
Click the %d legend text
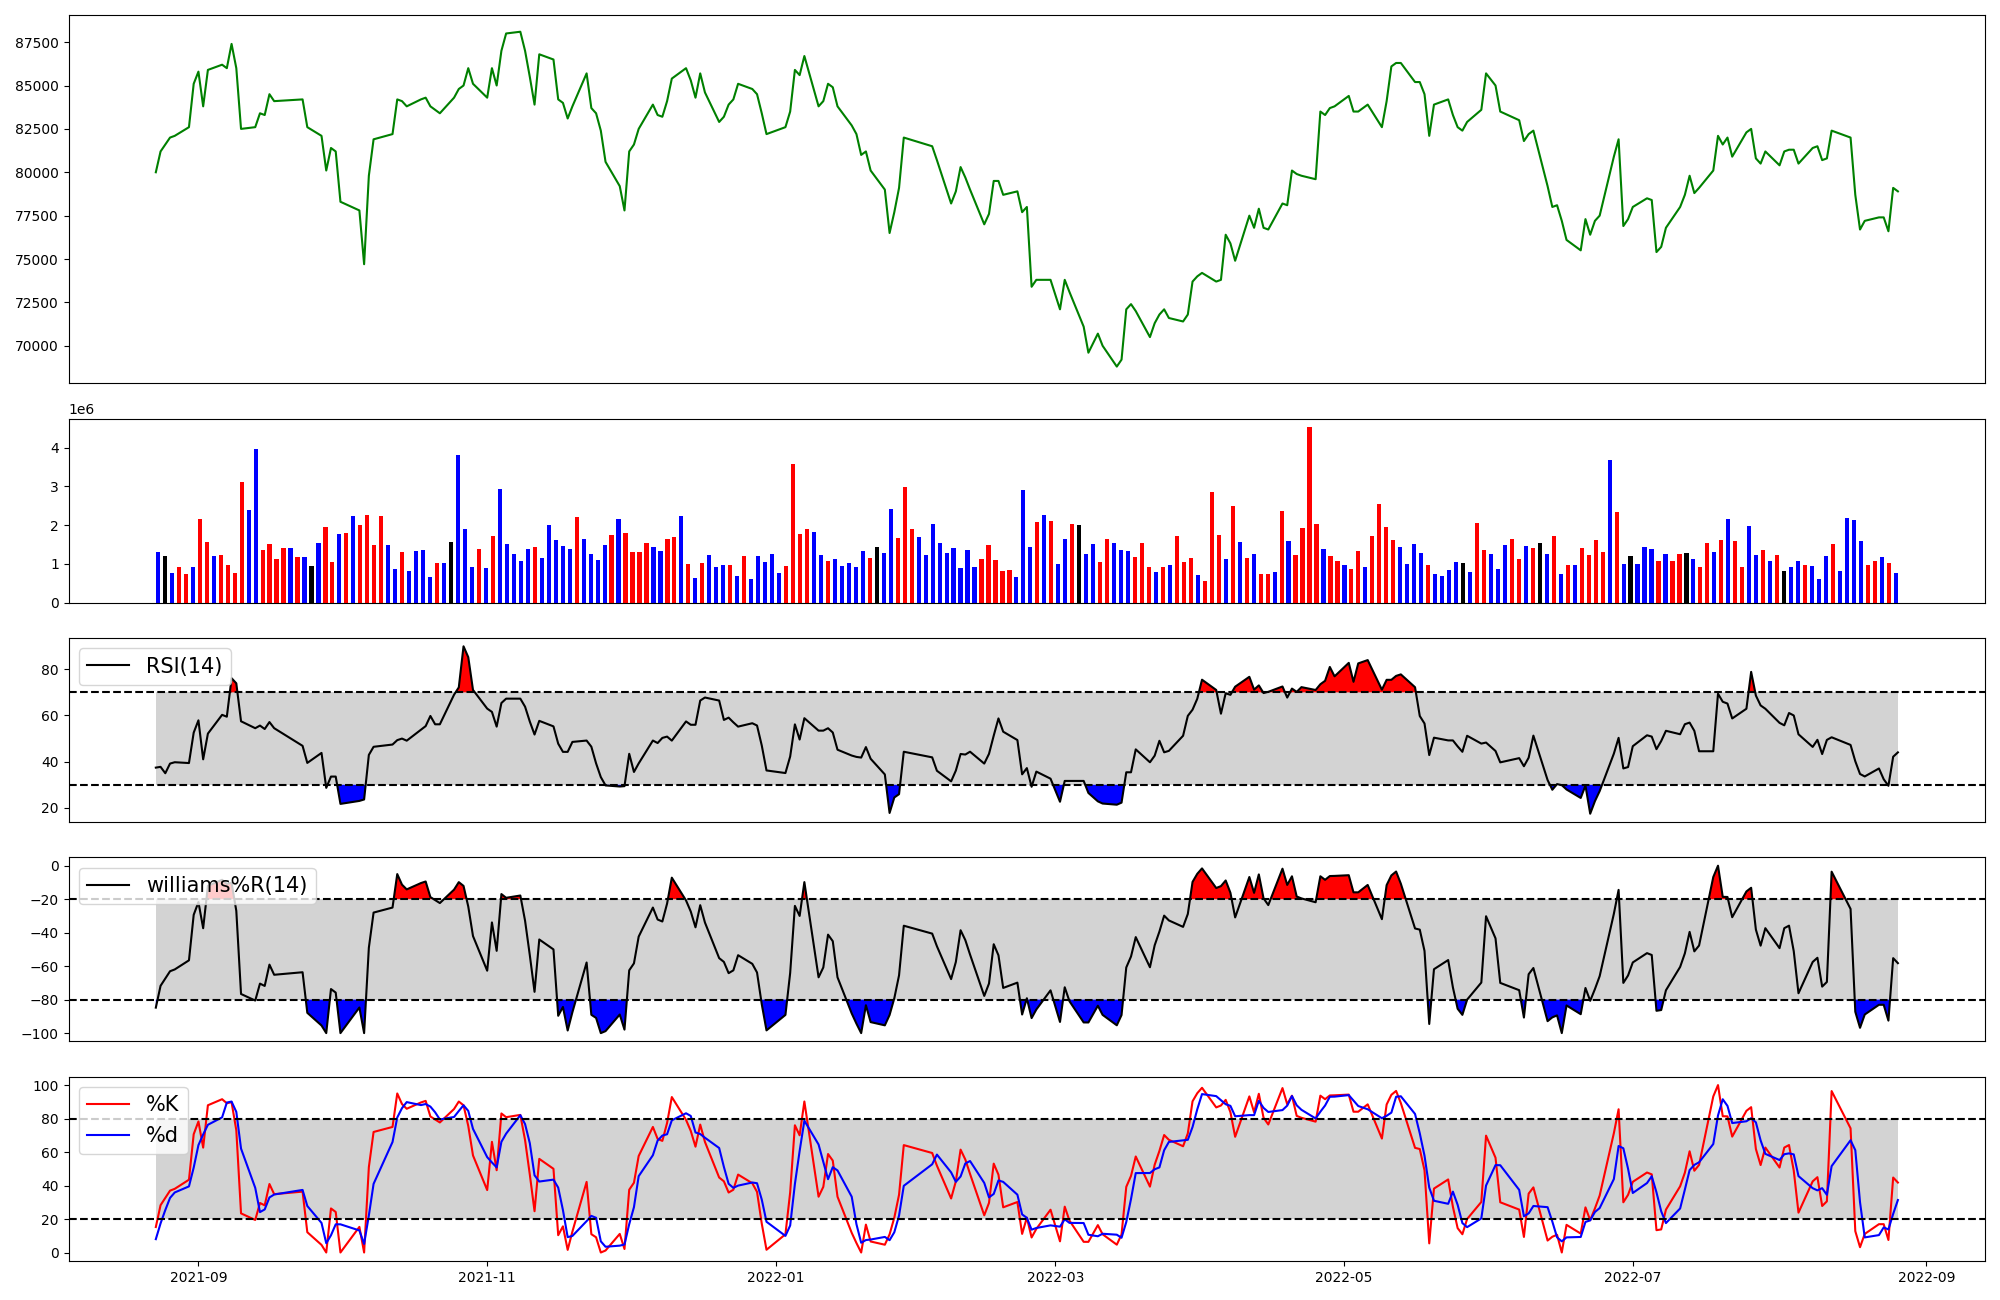tap(162, 1135)
